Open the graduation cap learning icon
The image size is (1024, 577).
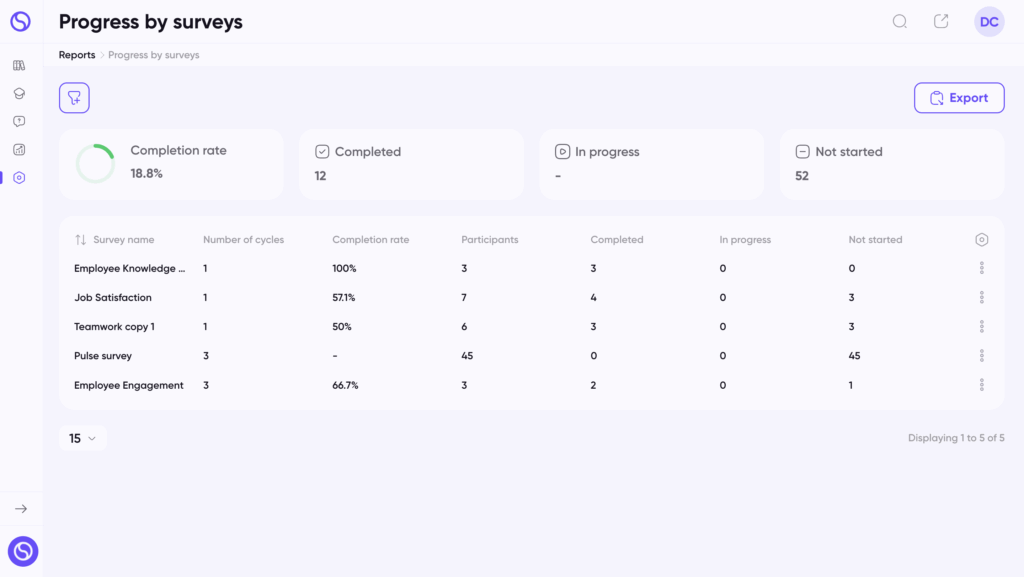pyautogui.click(x=19, y=93)
